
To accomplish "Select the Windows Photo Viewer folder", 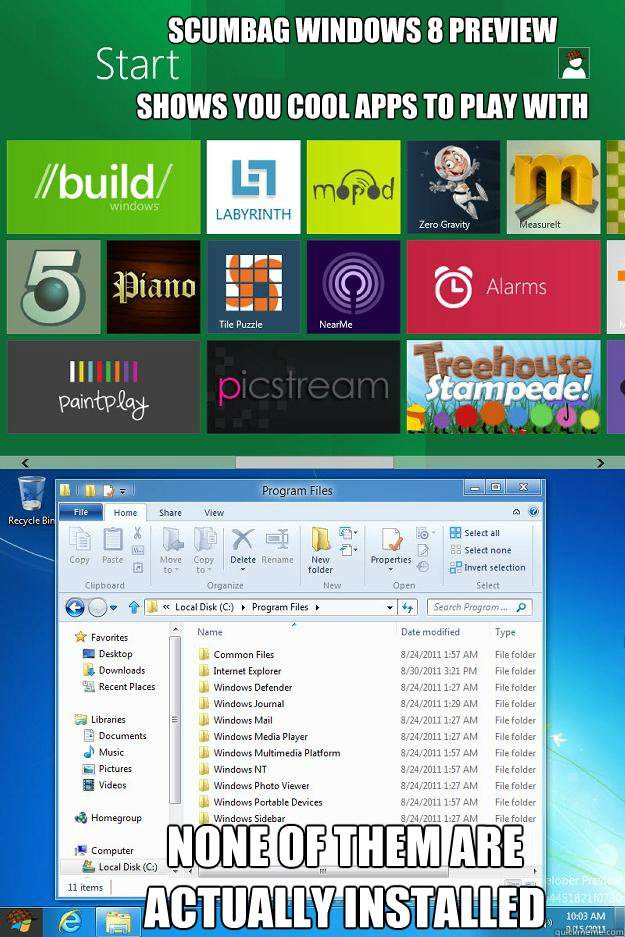I will pyautogui.click(x=262, y=786).
